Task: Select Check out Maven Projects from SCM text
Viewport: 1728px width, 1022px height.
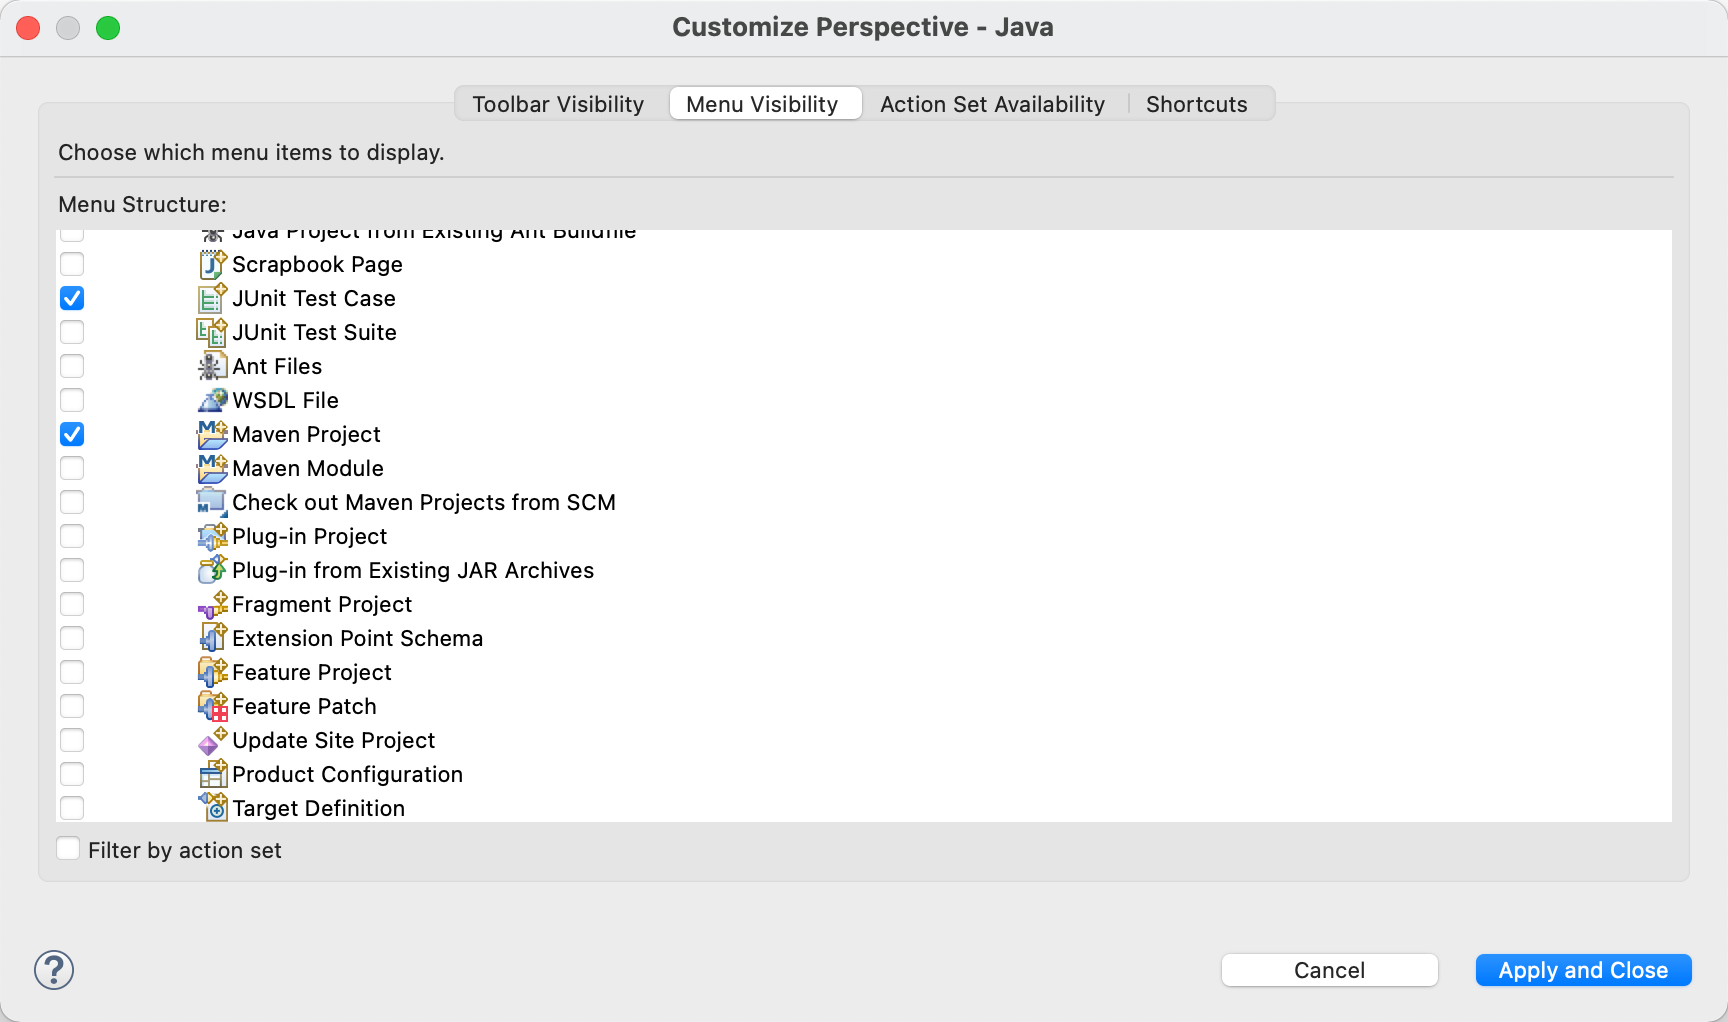Action: click(424, 502)
